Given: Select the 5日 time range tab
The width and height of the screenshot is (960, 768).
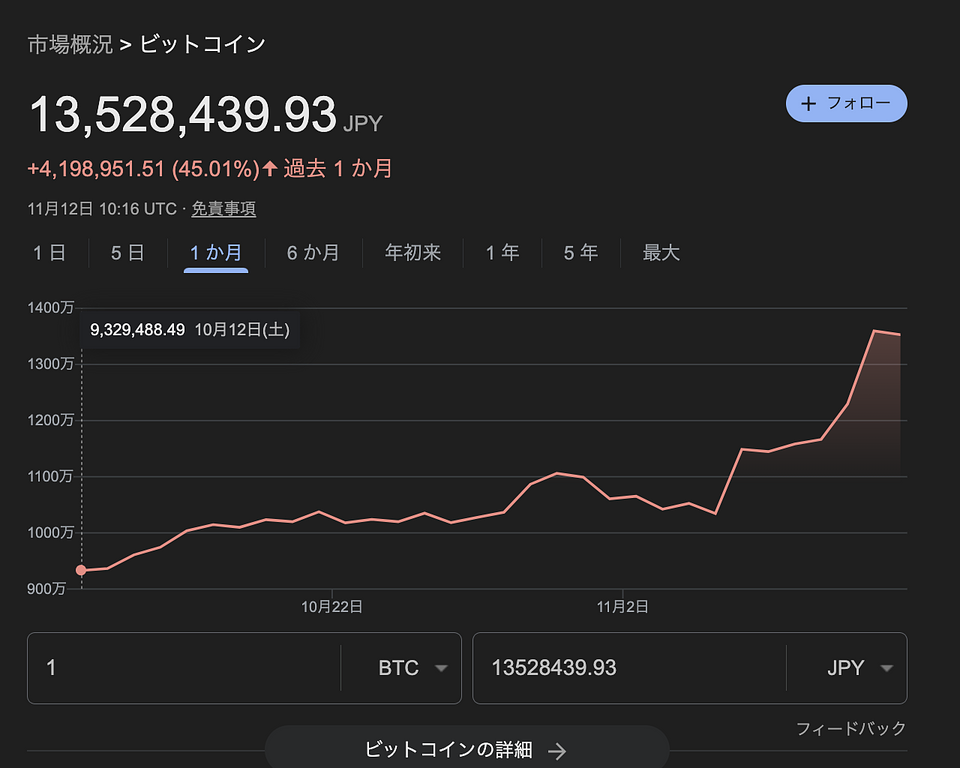Looking at the screenshot, I should 127,253.
